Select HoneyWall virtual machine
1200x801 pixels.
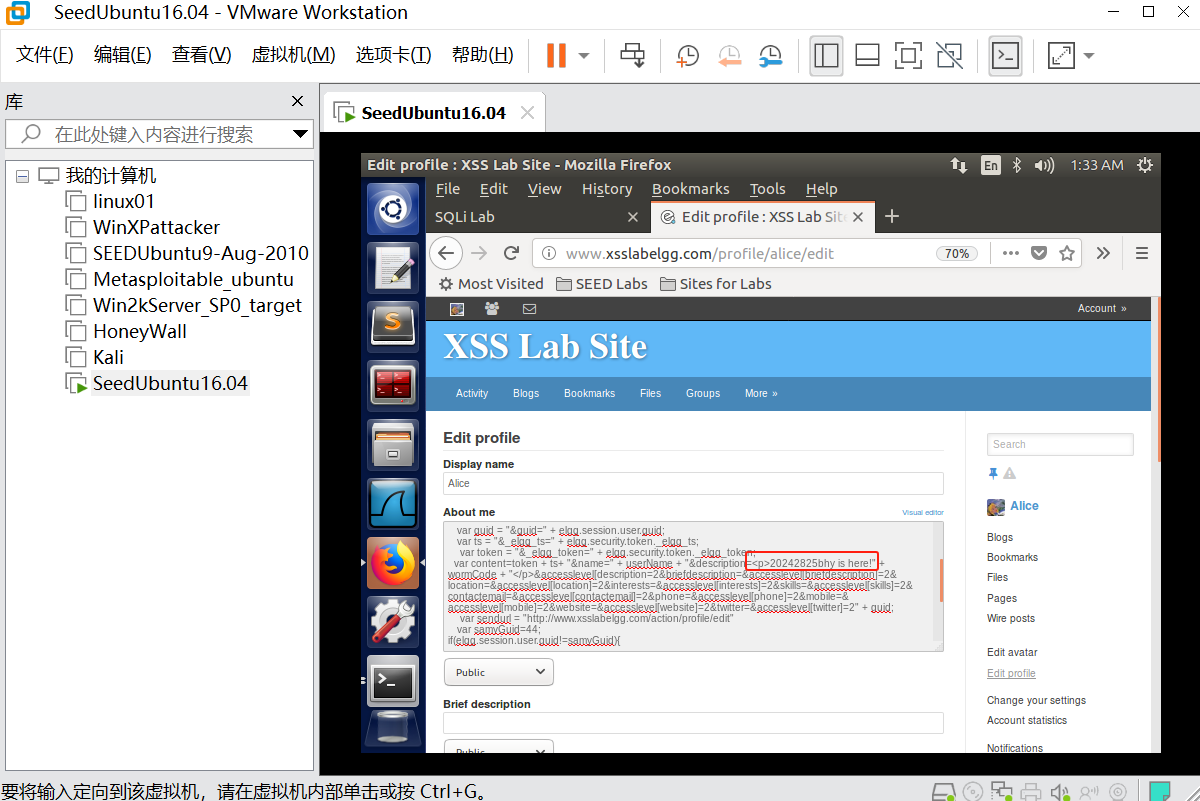140,331
